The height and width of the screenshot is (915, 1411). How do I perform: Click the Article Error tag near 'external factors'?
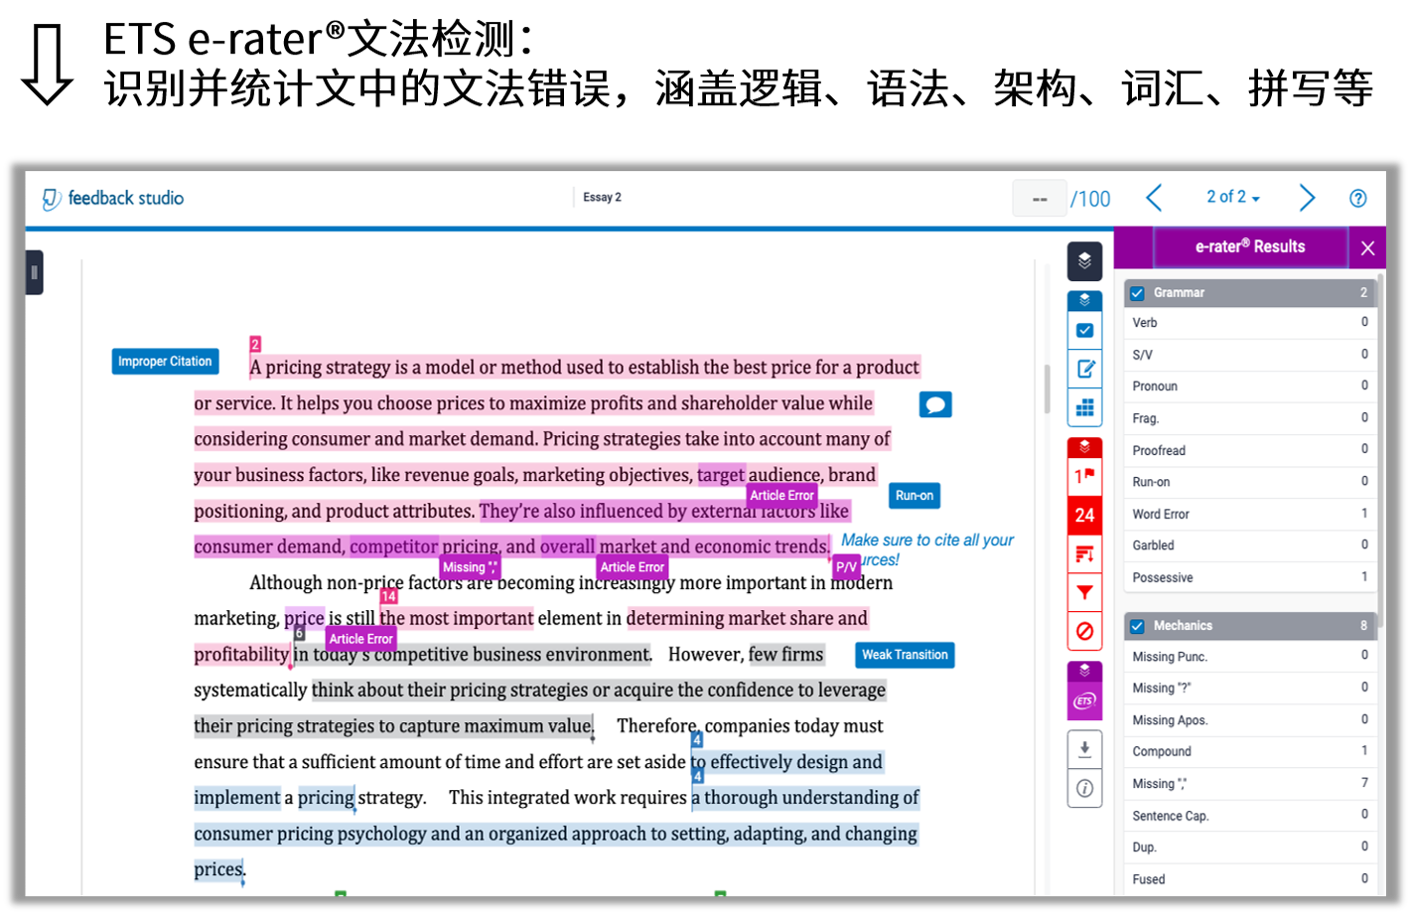782,495
